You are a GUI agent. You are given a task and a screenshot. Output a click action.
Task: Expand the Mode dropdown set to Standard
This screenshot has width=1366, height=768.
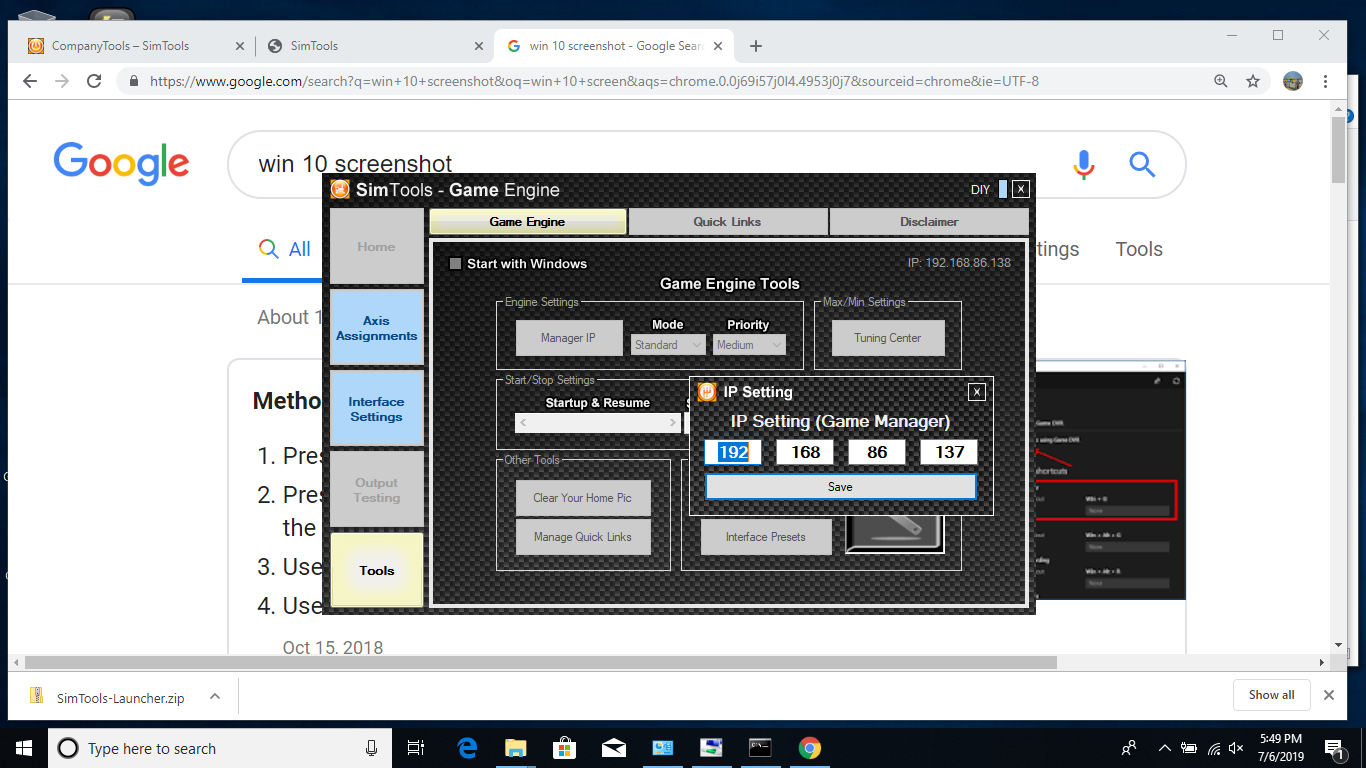point(668,344)
